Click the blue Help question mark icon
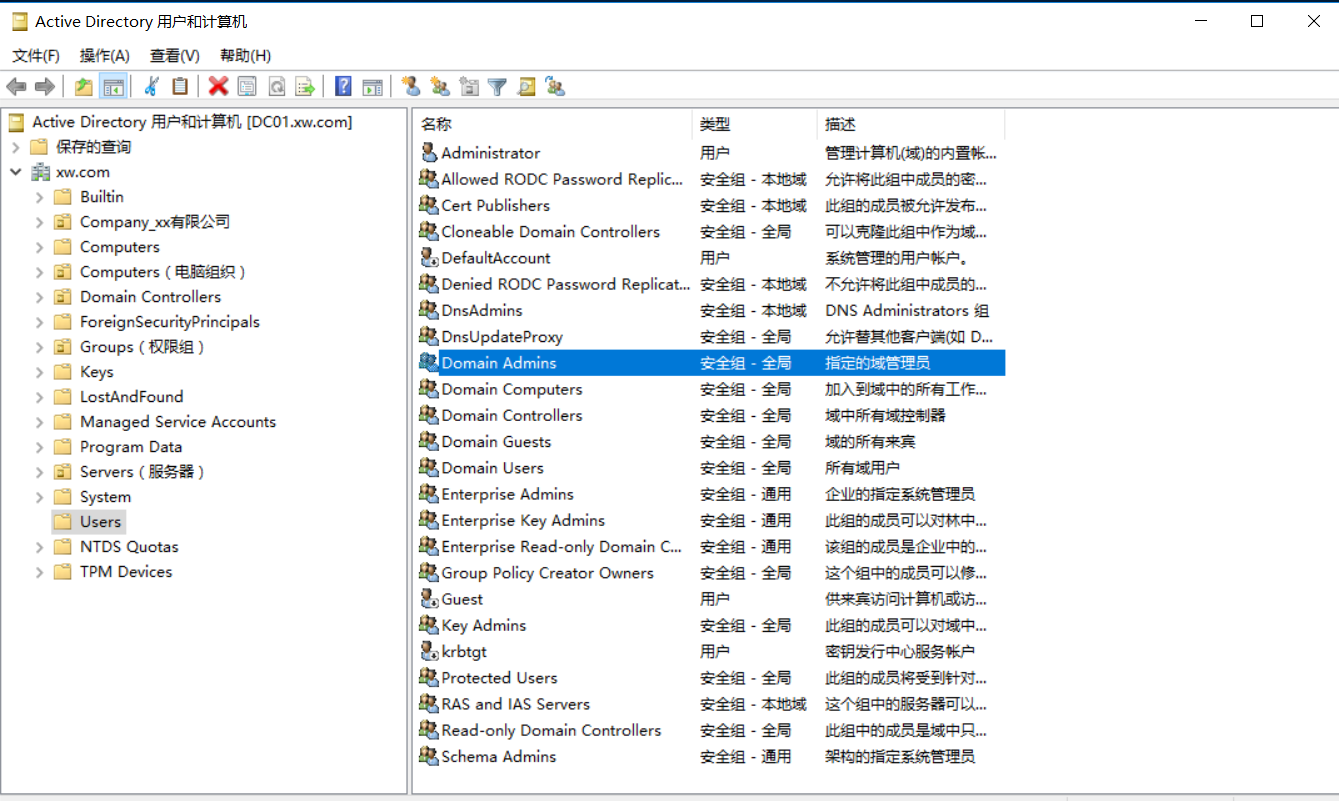The width and height of the screenshot is (1339, 801). (343, 87)
